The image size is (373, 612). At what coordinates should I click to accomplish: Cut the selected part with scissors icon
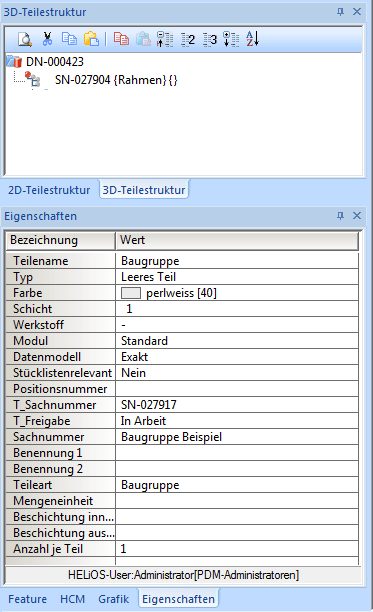click(47, 39)
